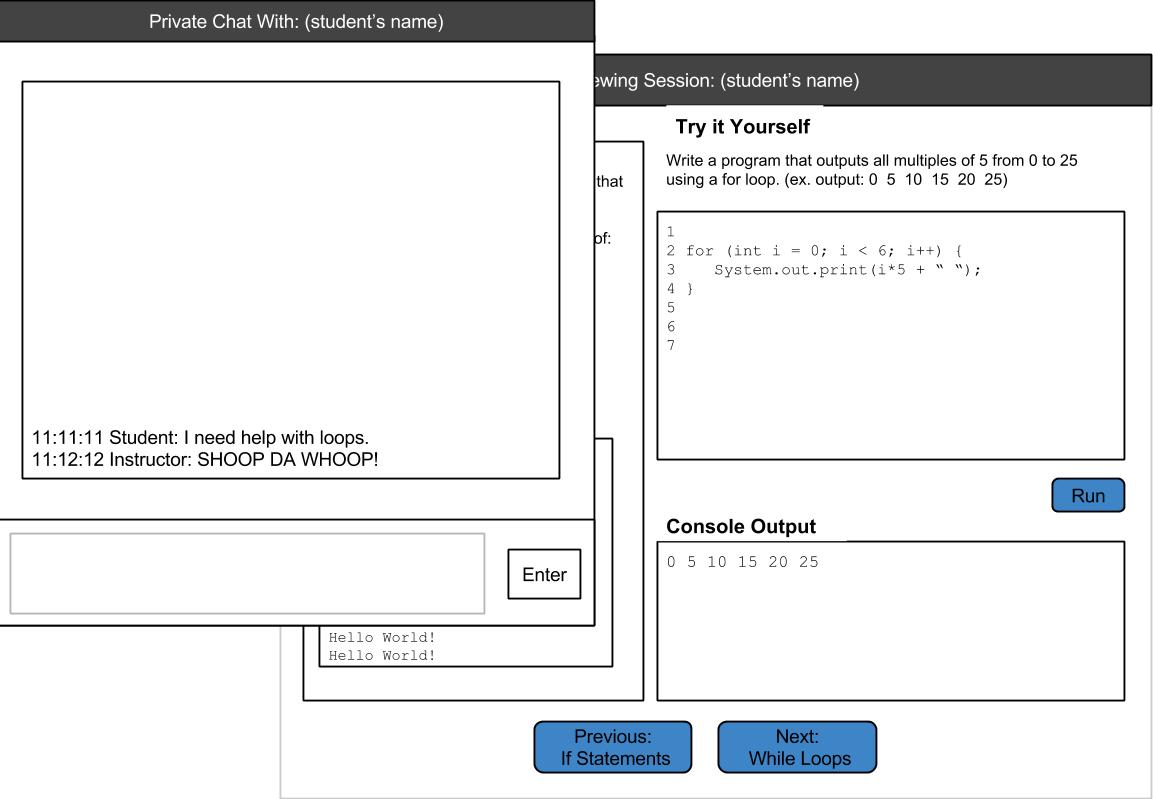Click the Console Output heading
1153x799 pixels.
coord(740,526)
